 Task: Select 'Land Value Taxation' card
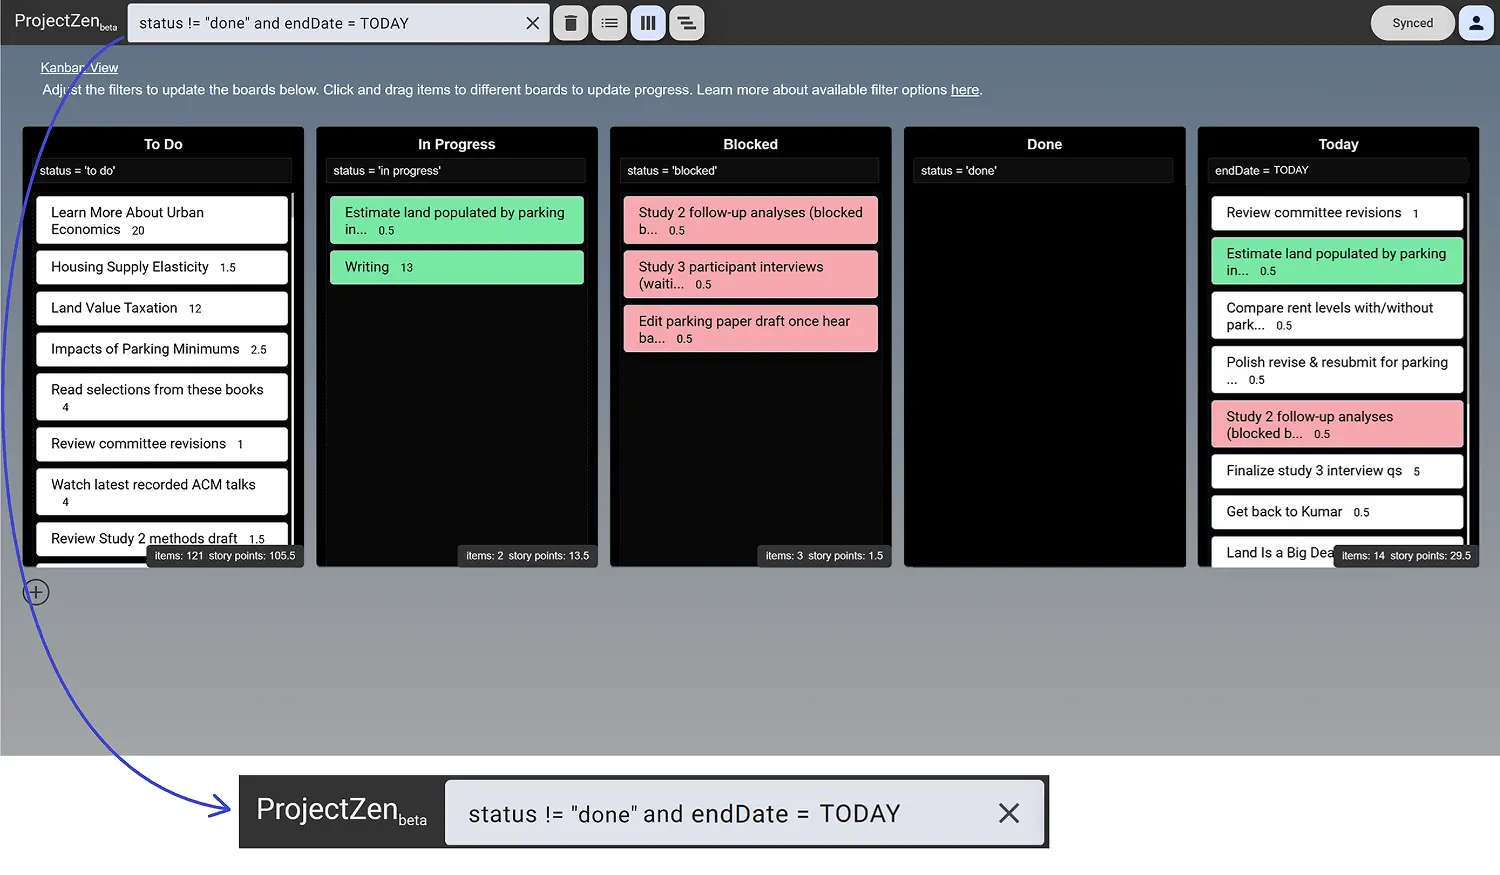pos(162,308)
